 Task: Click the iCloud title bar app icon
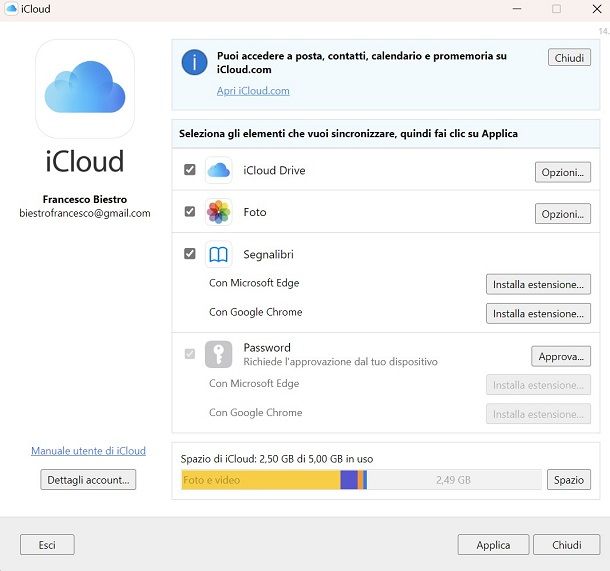(x=12, y=9)
